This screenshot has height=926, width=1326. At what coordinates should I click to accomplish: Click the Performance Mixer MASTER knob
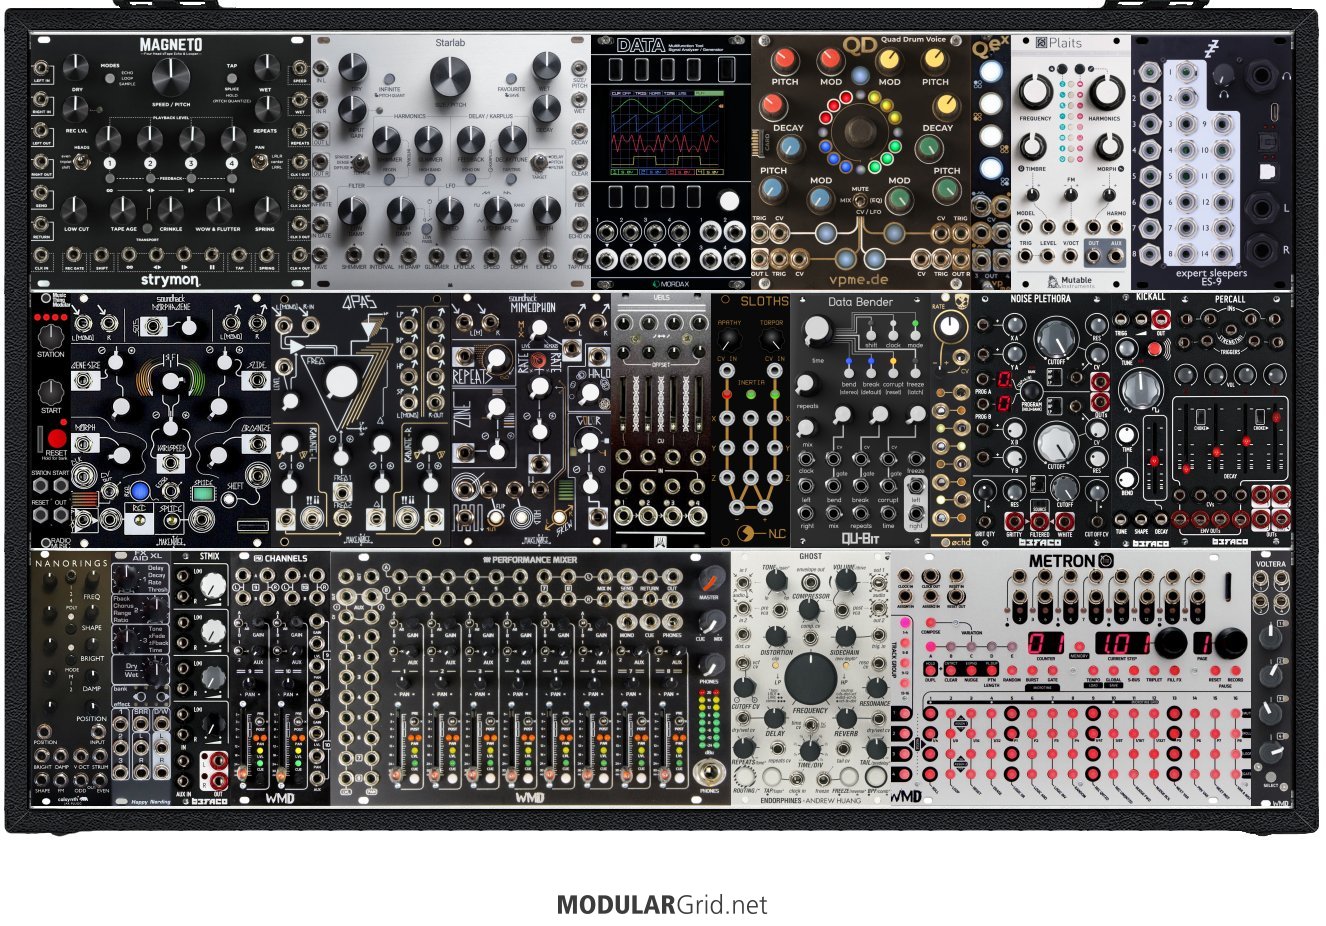[x=710, y=580]
